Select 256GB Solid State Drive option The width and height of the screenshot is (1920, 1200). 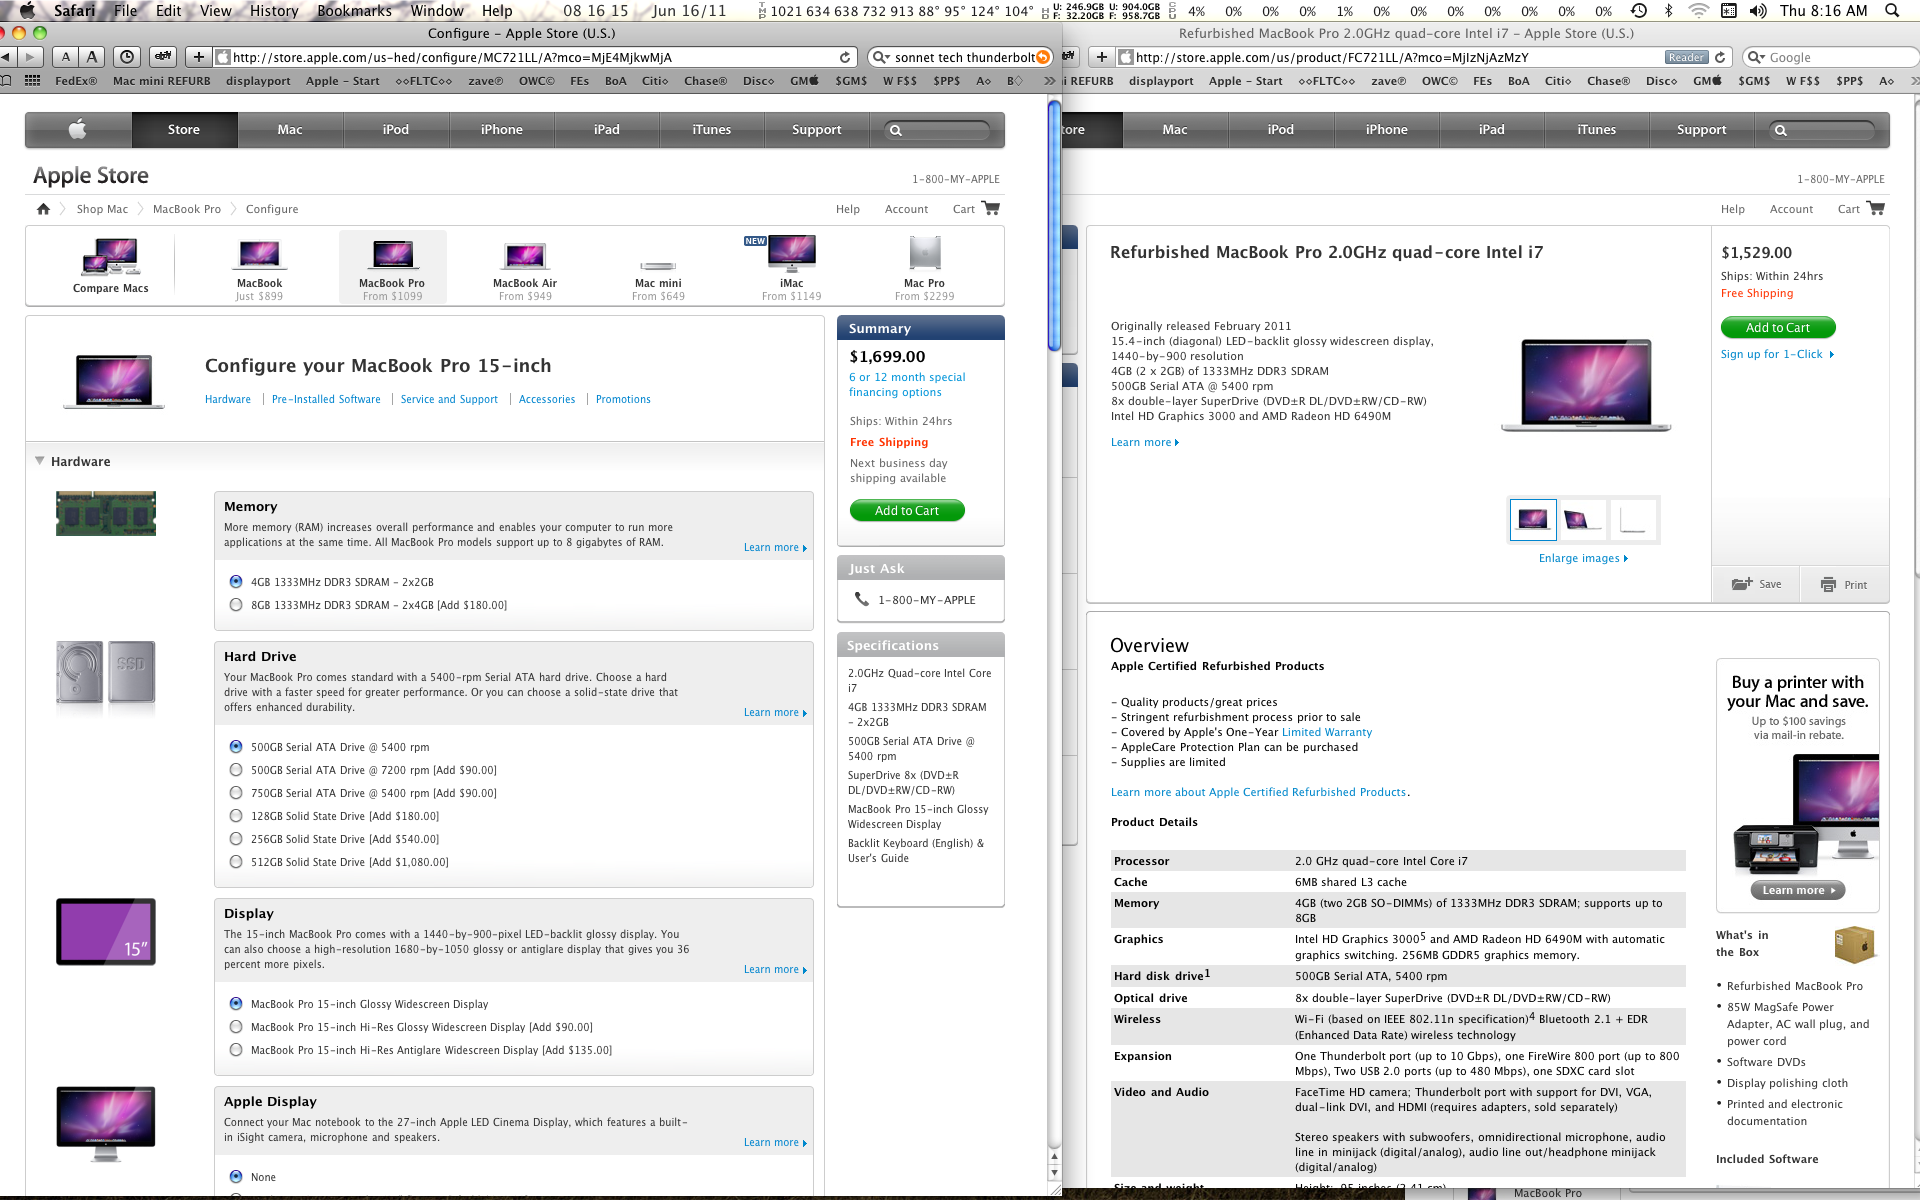[x=236, y=838]
